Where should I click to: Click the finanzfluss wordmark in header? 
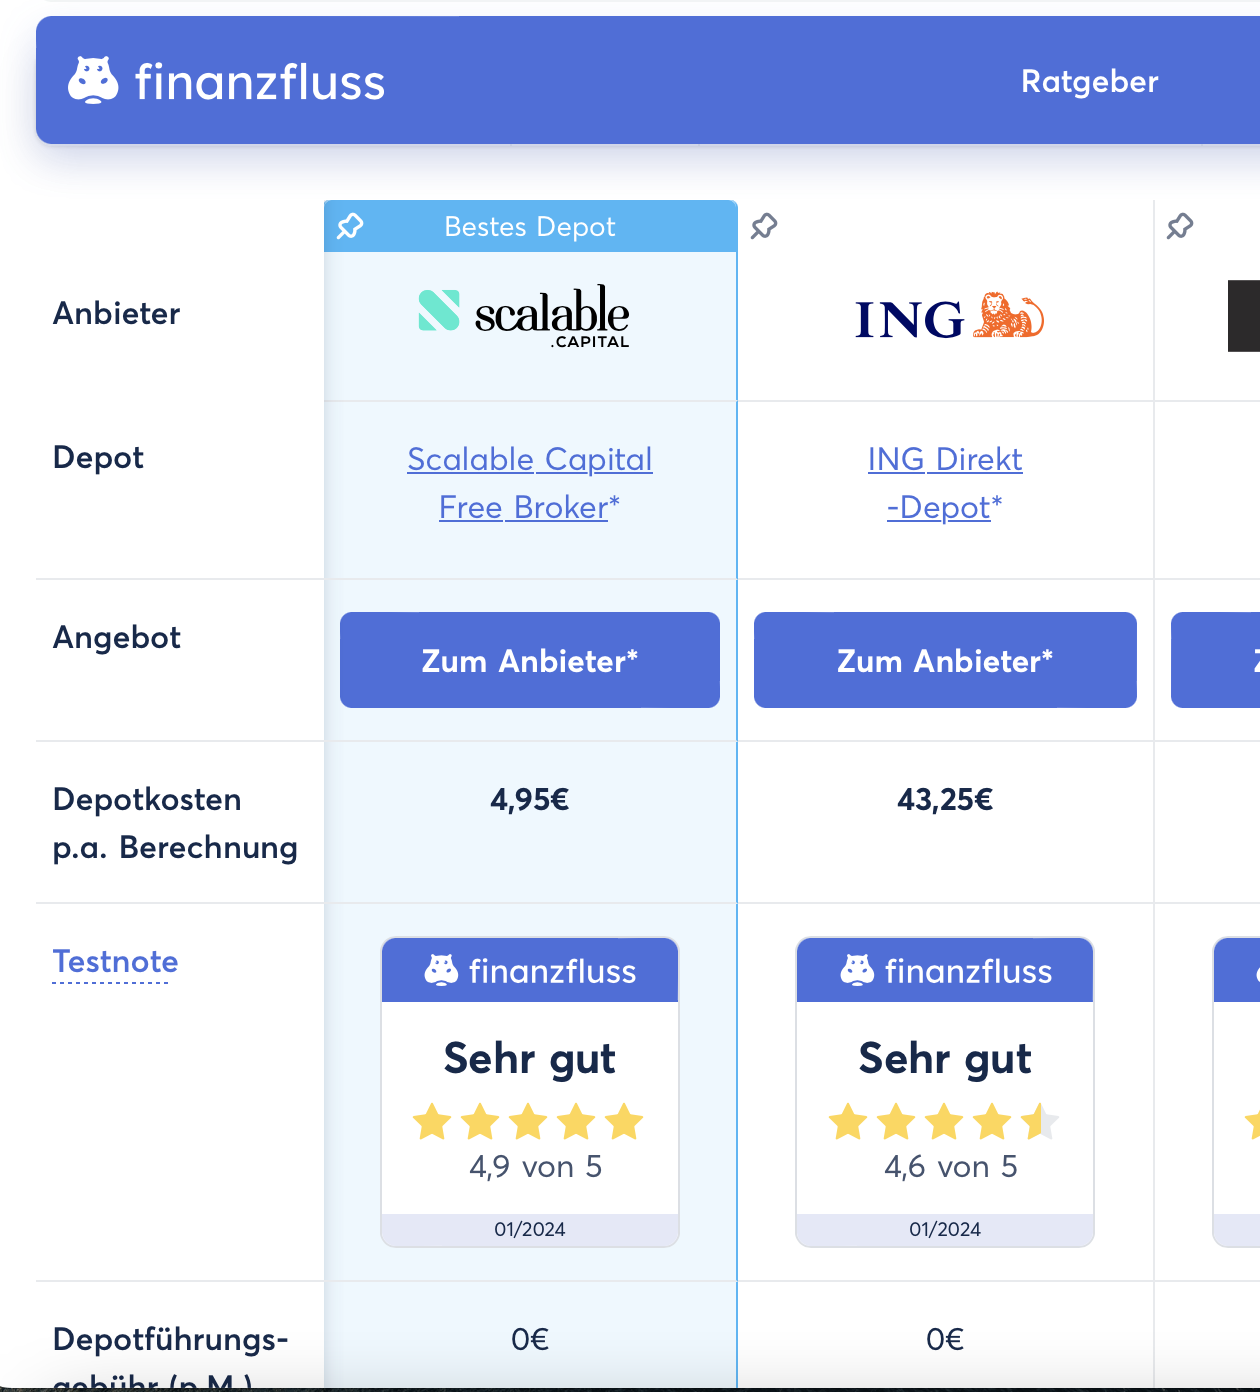click(260, 82)
